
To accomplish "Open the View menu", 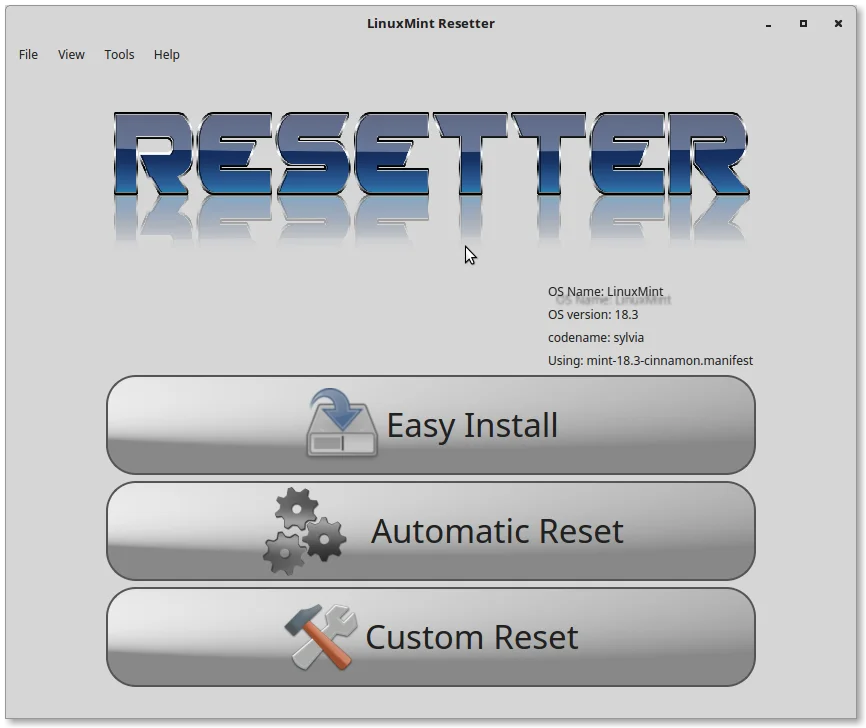I will [71, 55].
